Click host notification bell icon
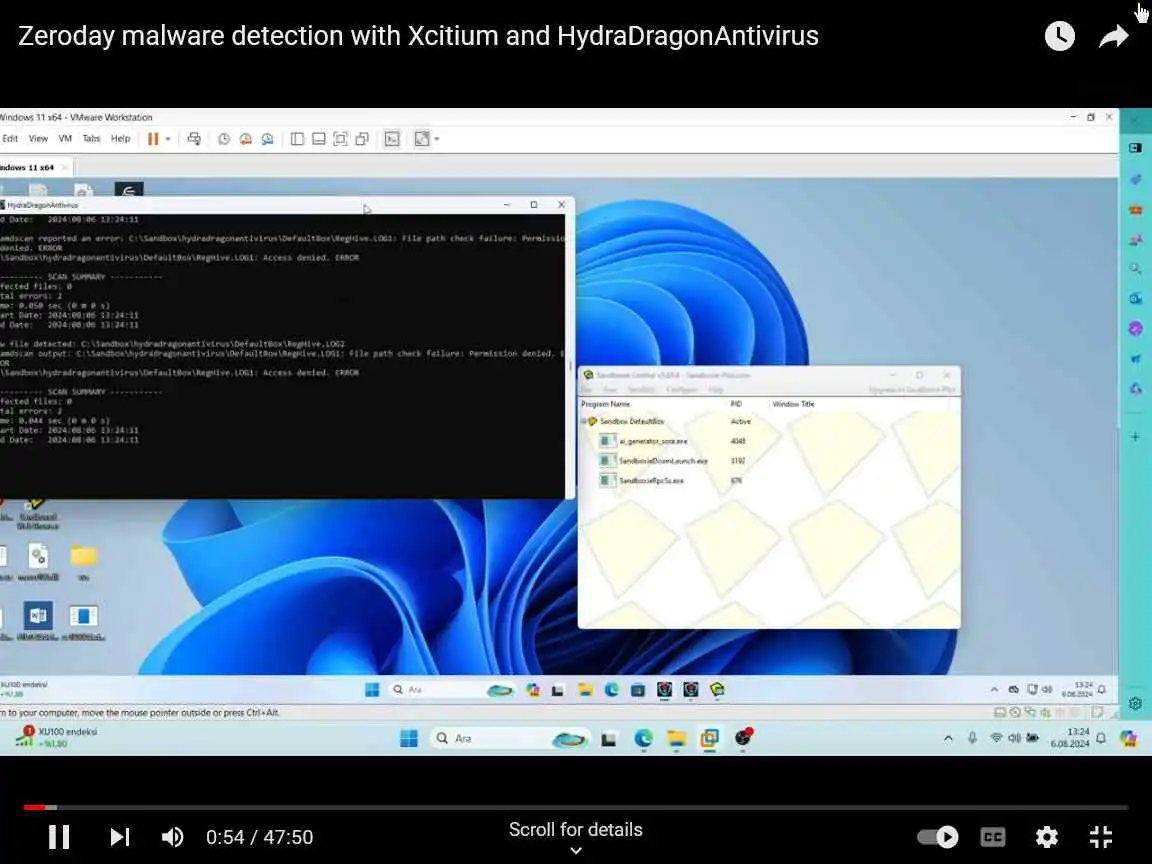Image resolution: width=1152 pixels, height=864 pixels. (1101, 738)
